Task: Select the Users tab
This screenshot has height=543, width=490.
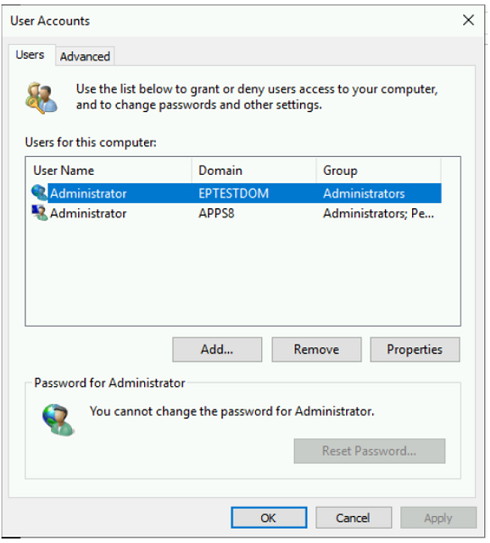Action: tap(30, 55)
